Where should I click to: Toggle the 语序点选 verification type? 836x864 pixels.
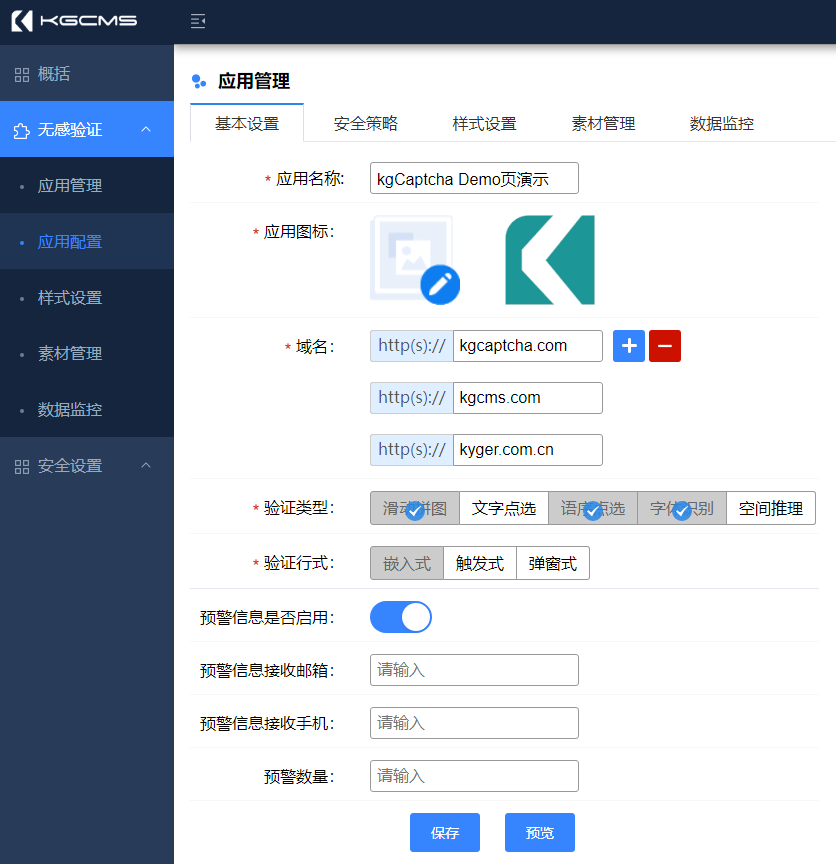point(593,508)
